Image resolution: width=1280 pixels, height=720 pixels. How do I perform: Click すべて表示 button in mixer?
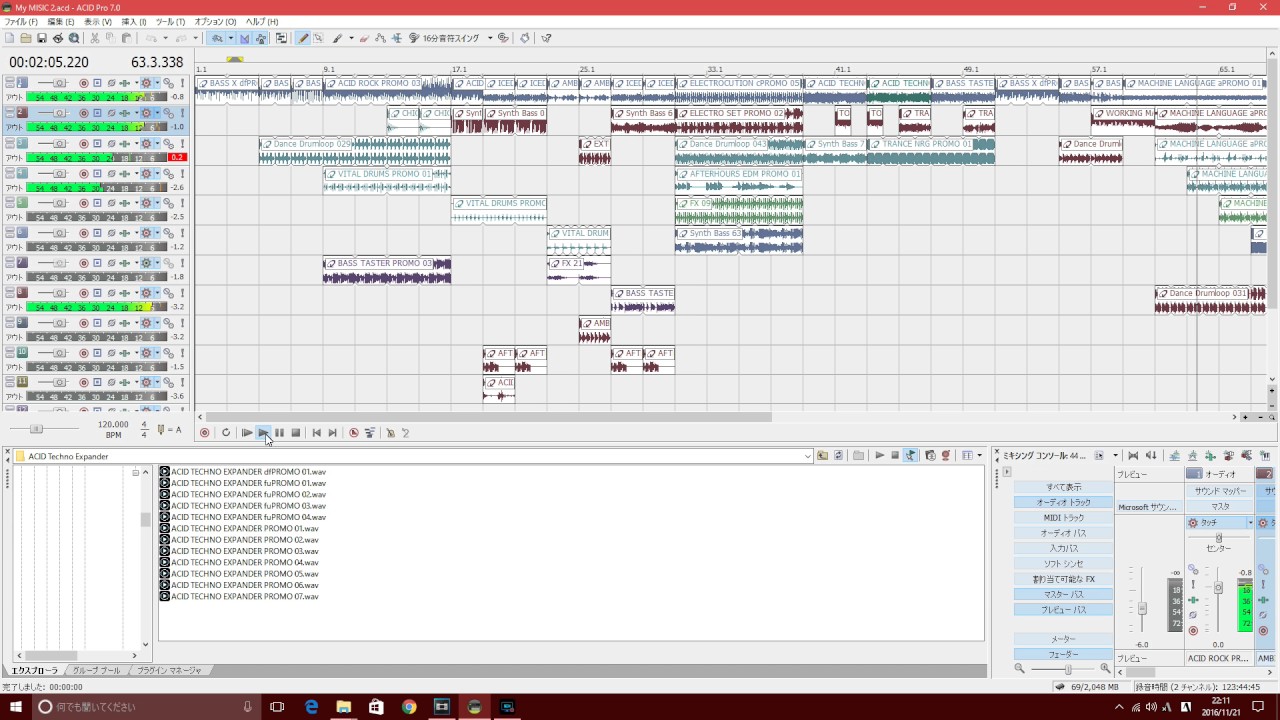[1063, 487]
